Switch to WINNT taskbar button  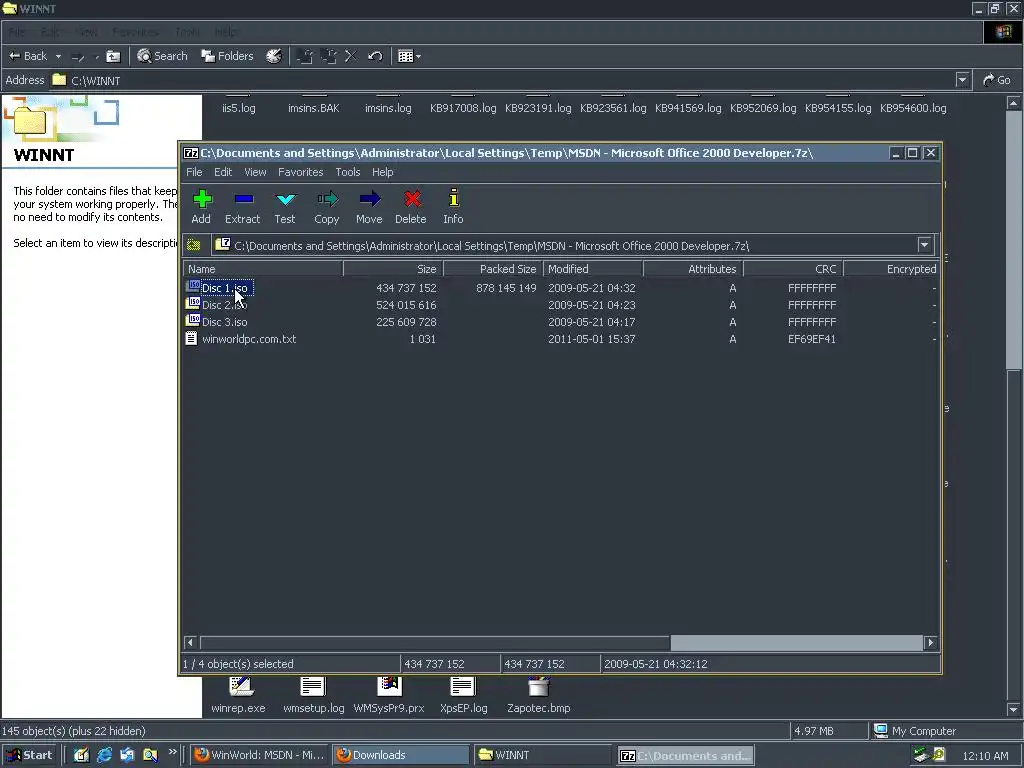(542, 755)
